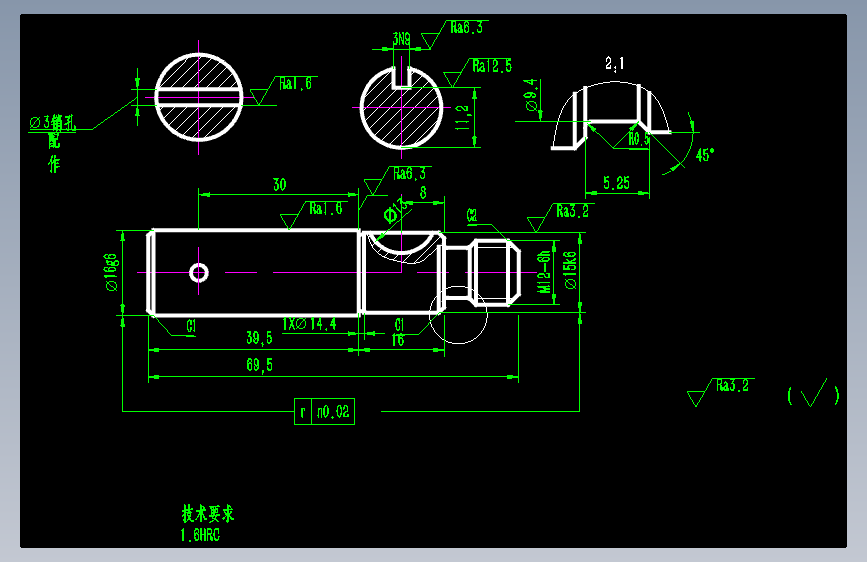This screenshot has width=867, height=562.
Task: Select the ∅3 pin hole annotation text
Action: 52,122
